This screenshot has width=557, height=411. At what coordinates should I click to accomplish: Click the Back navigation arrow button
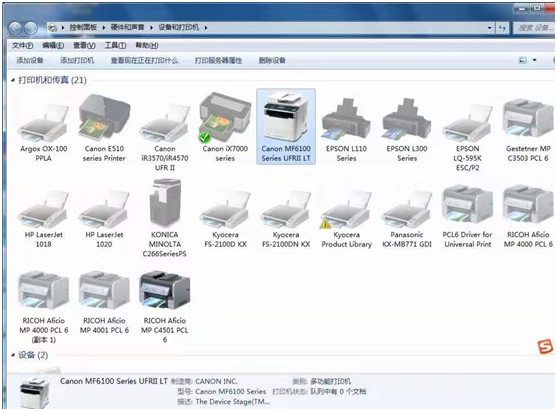click(x=15, y=28)
